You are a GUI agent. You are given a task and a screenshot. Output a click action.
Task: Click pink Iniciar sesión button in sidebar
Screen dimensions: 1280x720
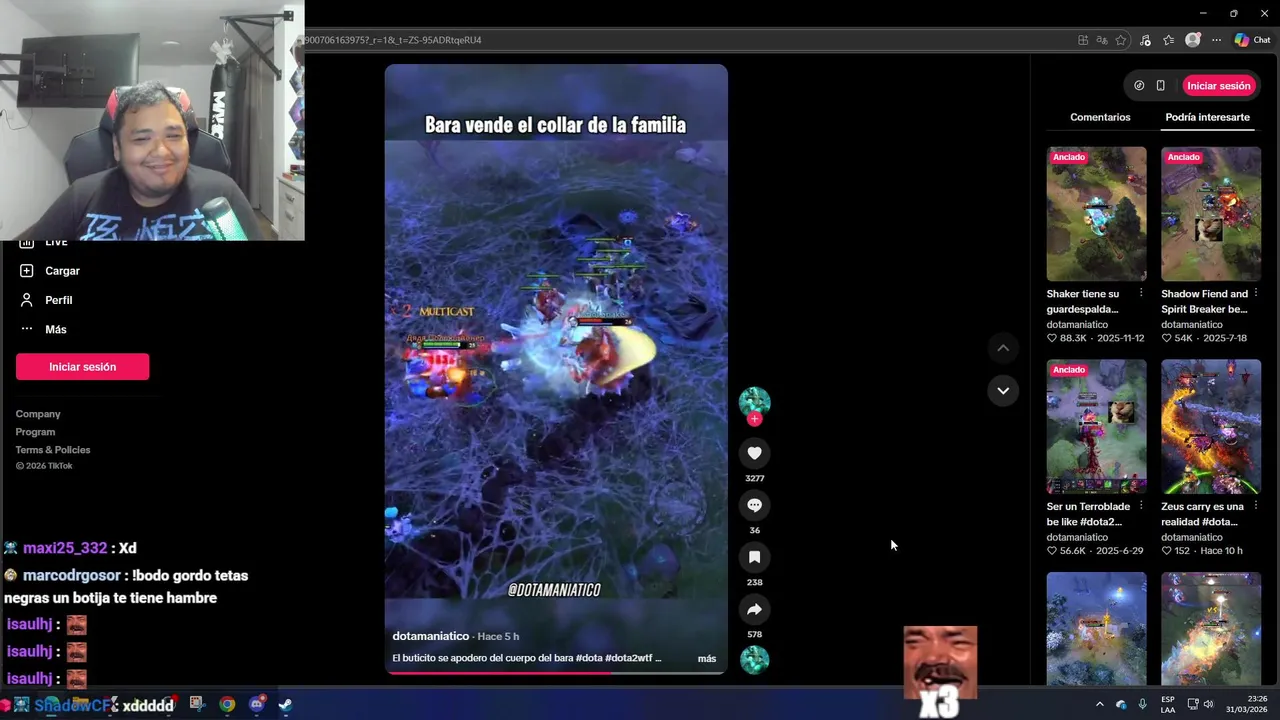83,367
